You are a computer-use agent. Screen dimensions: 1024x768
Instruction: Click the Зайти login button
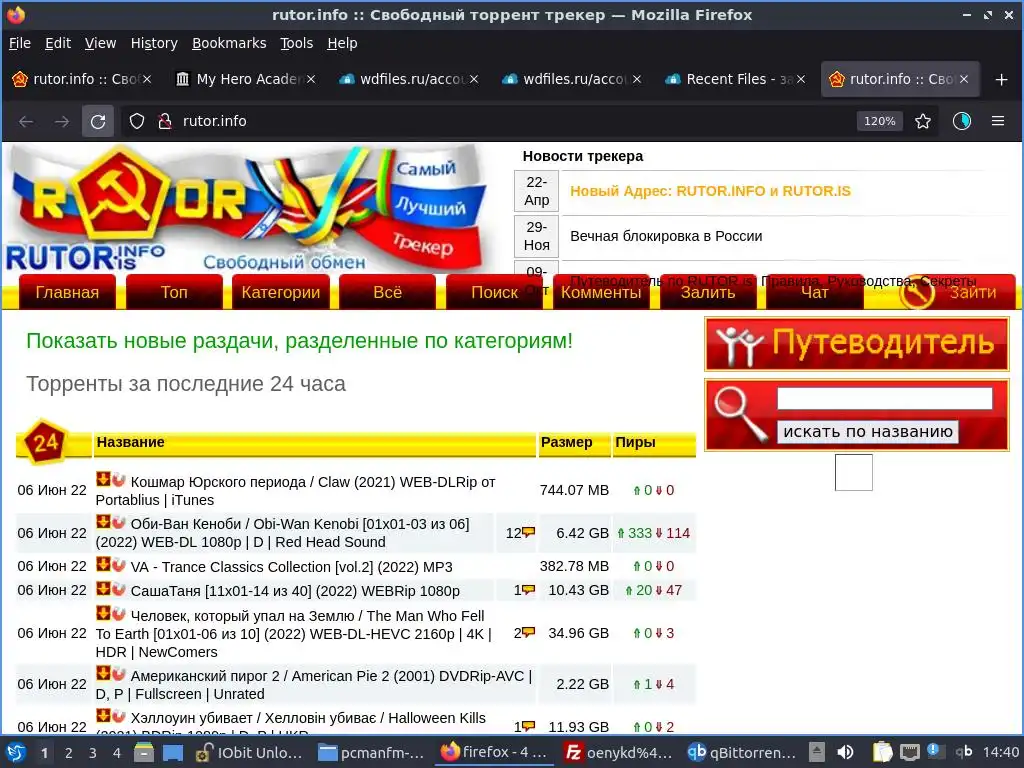(957, 292)
